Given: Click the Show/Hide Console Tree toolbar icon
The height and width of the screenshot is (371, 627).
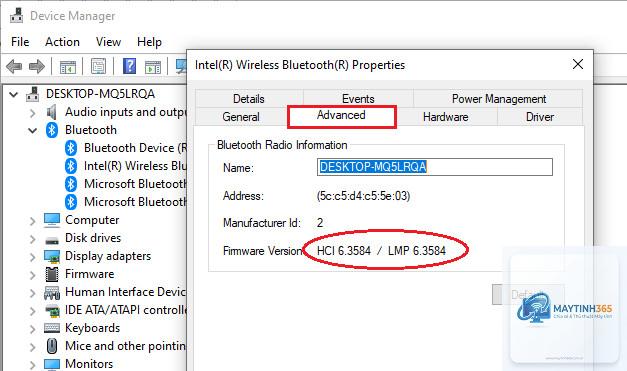Looking at the screenshot, I should point(68,66).
